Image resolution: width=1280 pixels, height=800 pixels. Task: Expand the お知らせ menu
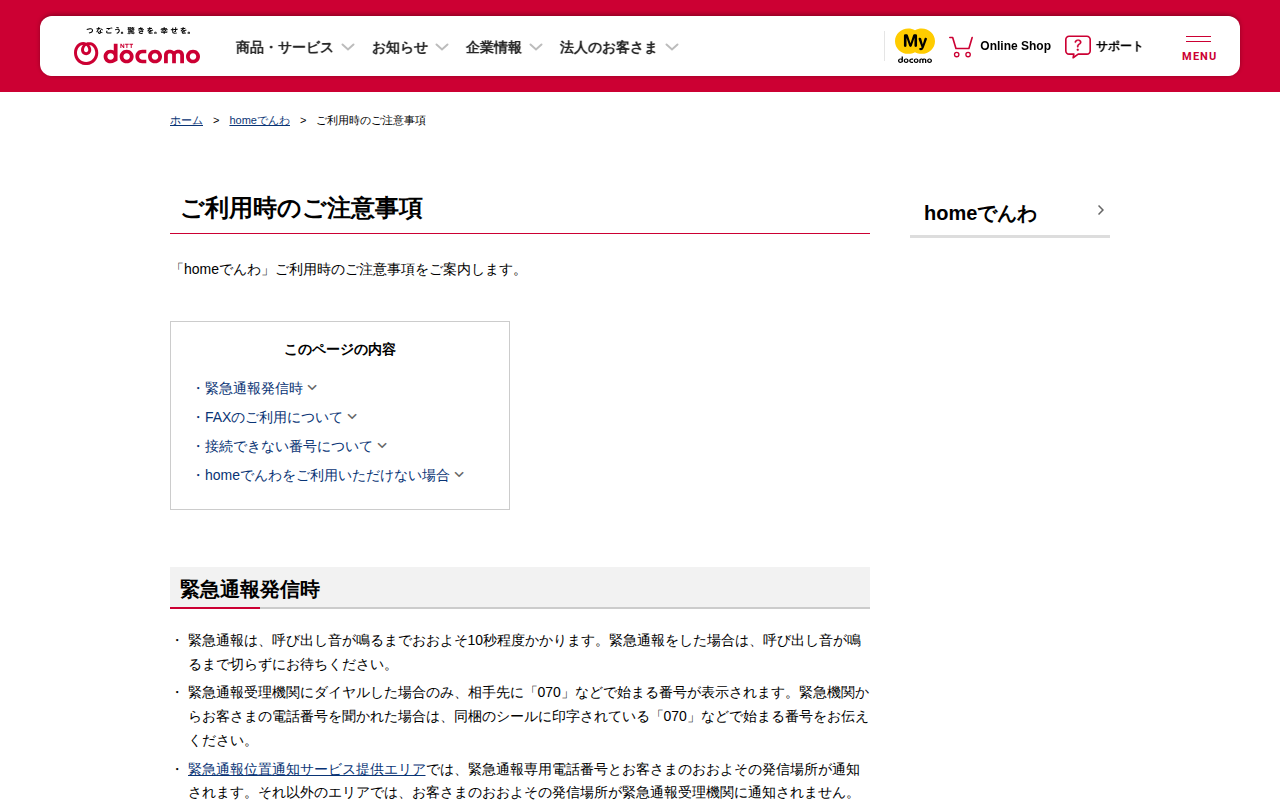(410, 47)
